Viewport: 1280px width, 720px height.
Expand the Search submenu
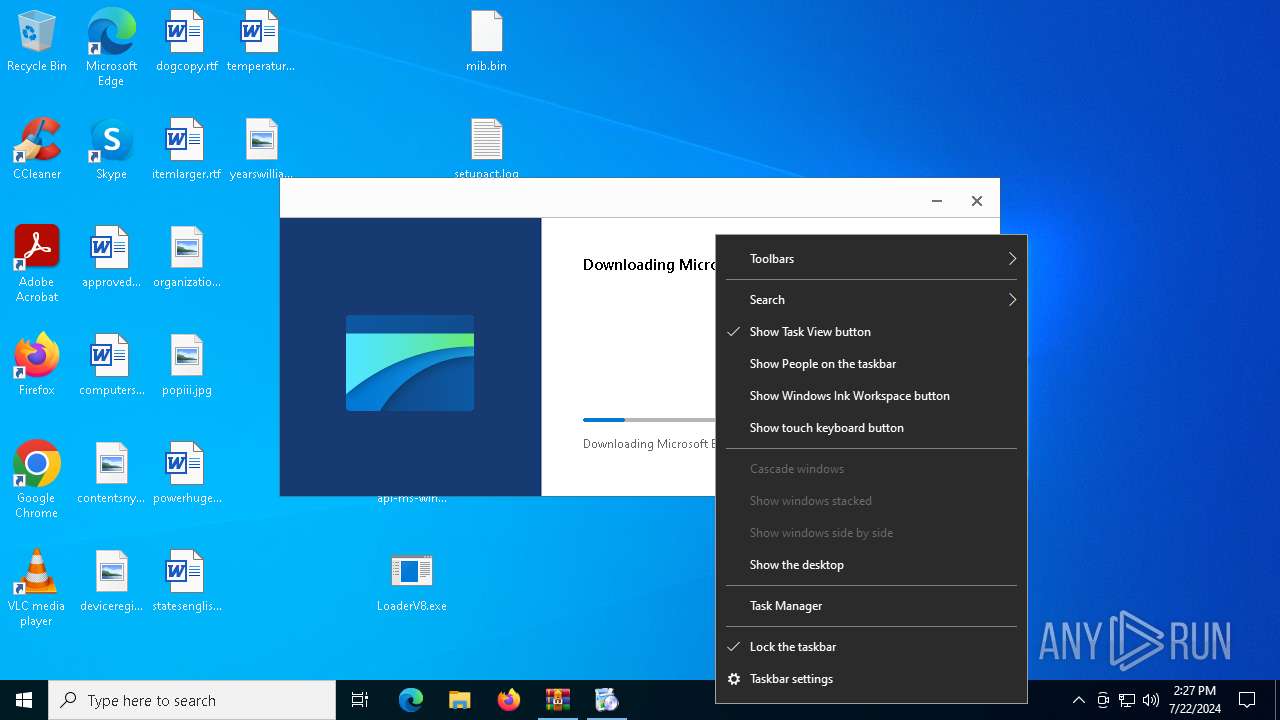point(871,300)
